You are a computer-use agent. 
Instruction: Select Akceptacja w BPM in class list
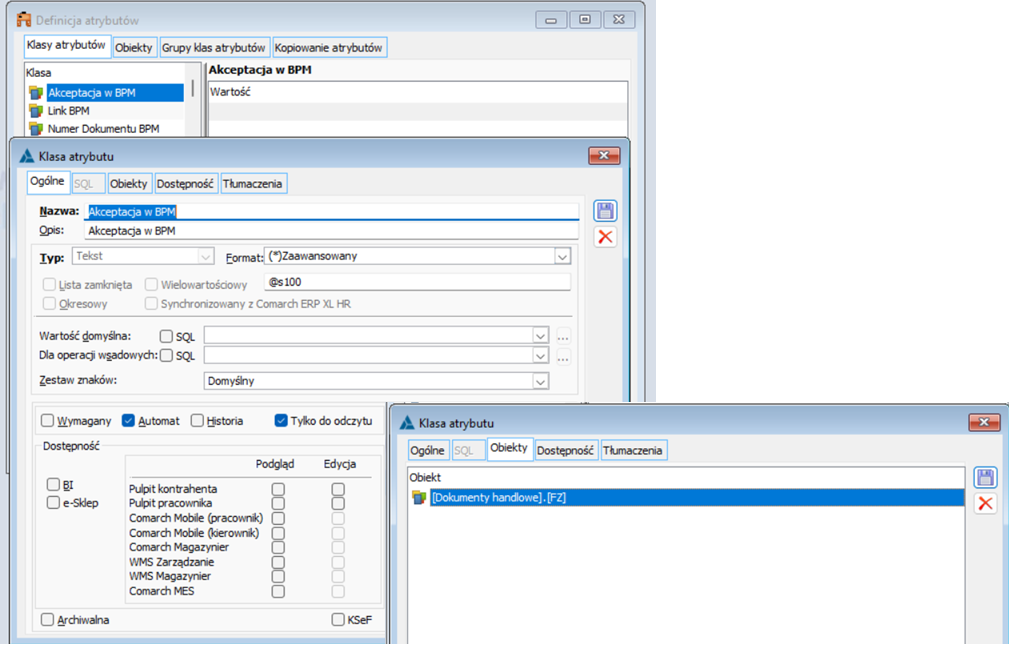(91, 93)
